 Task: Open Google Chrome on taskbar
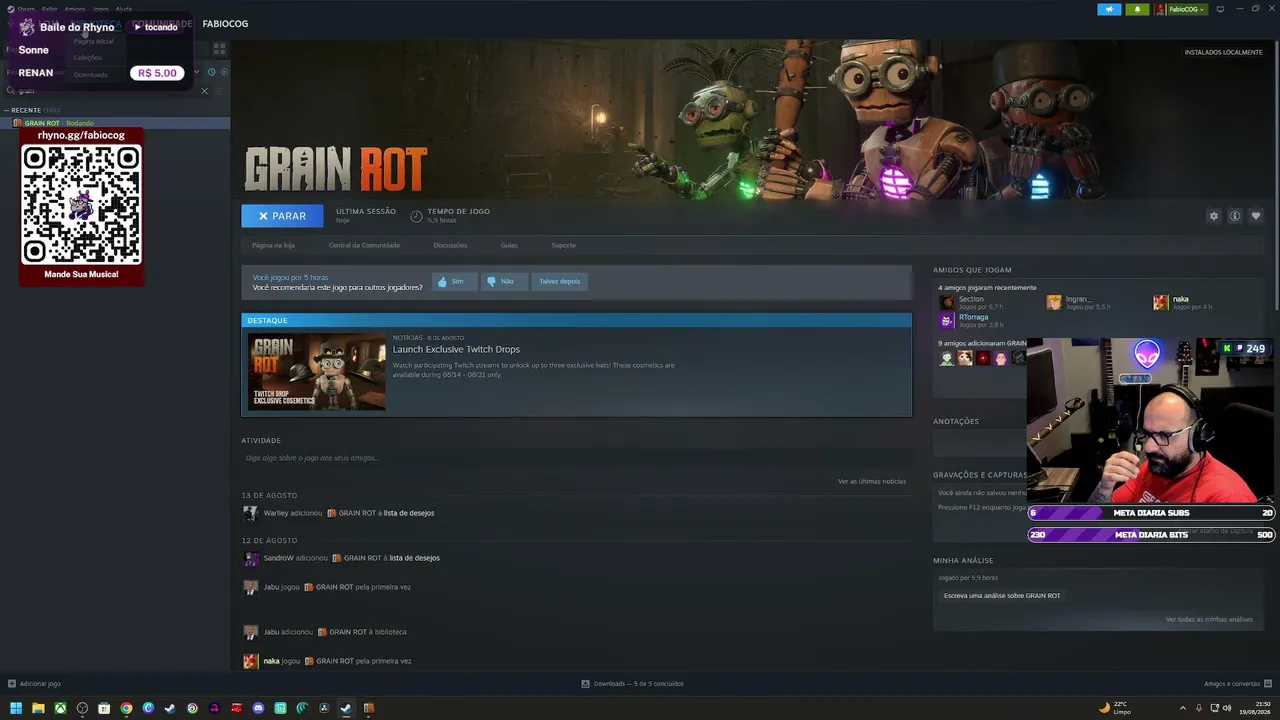click(x=126, y=708)
